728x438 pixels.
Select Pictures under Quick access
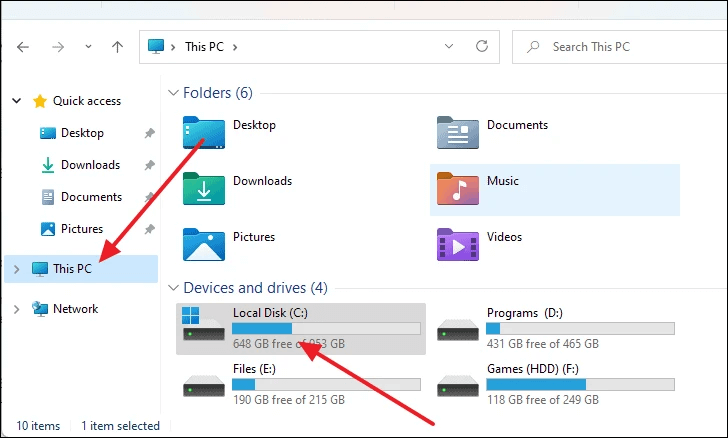81,229
